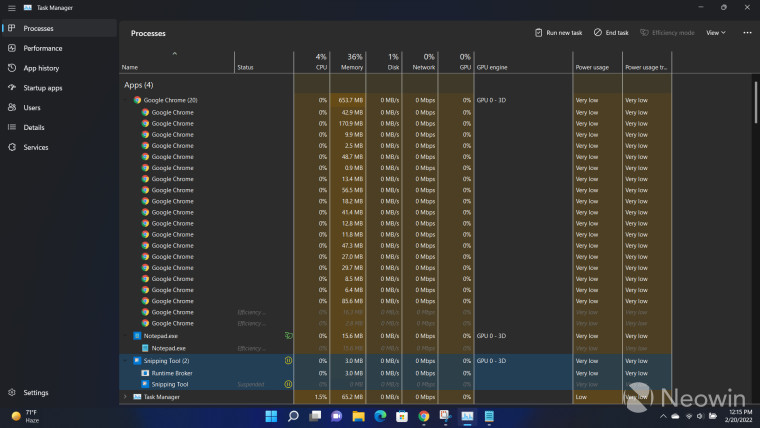Open the Windows Start menu
The width and height of the screenshot is (760, 428).
point(271,416)
